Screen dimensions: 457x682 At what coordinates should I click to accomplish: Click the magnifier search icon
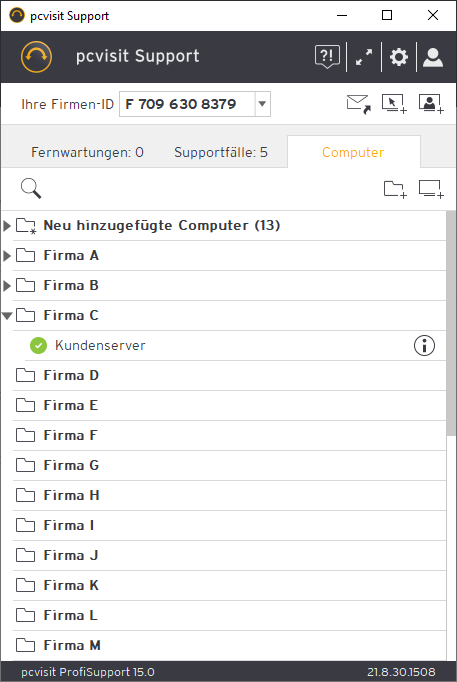pos(31,189)
